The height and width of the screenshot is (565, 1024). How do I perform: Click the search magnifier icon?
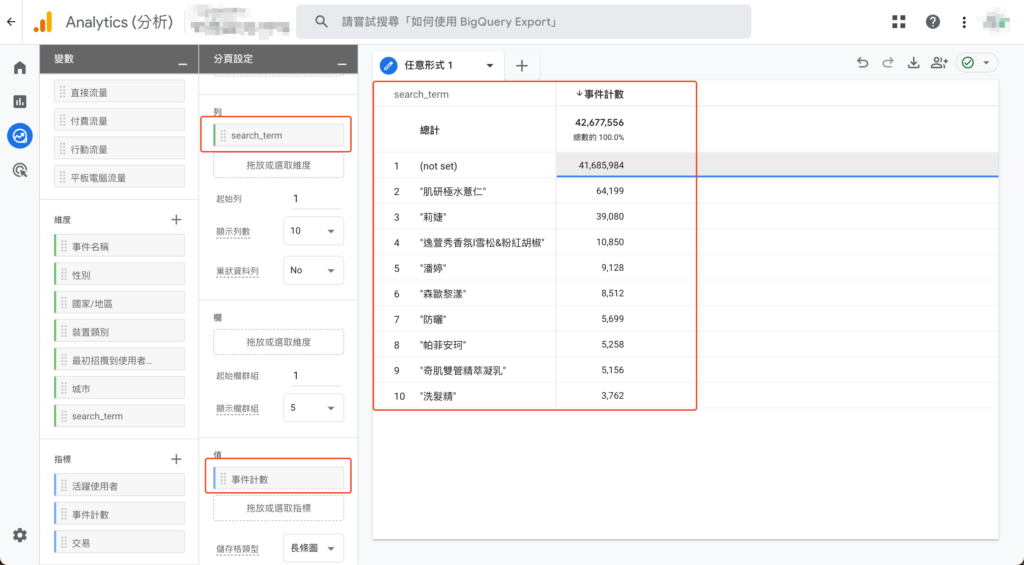point(321,22)
